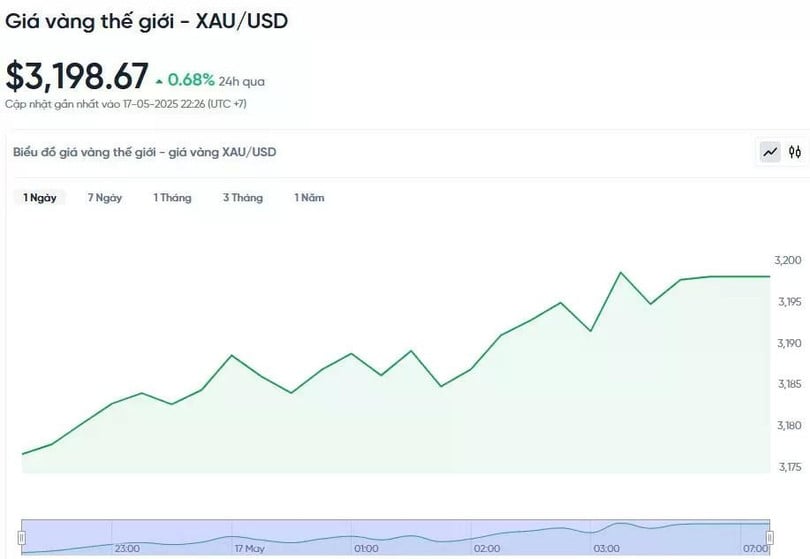Grab the left range navigator handle
810x559 pixels.
click(x=22, y=537)
